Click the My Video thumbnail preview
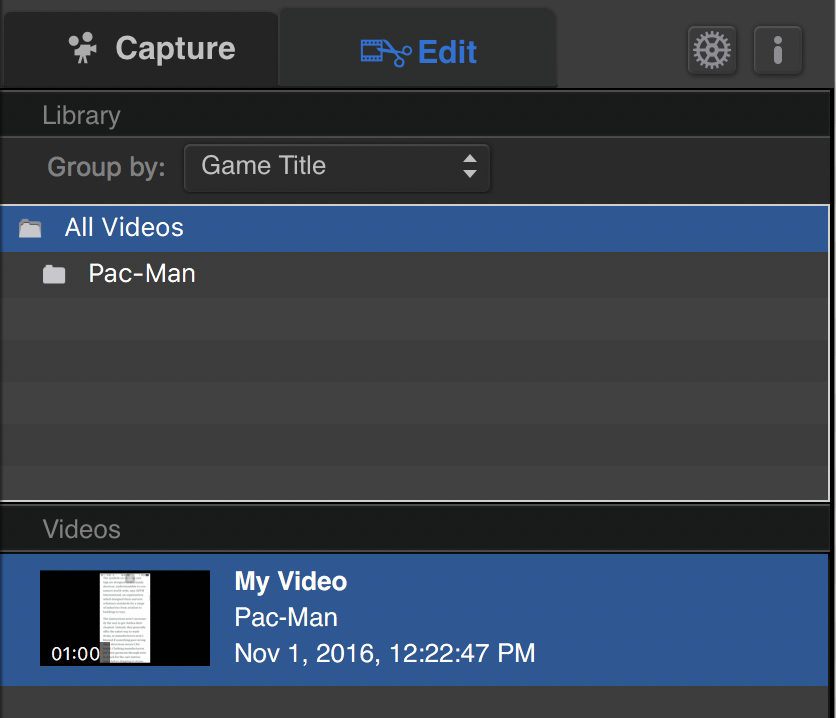This screenshot has width=836, height=718. click(x=124, y=617)
